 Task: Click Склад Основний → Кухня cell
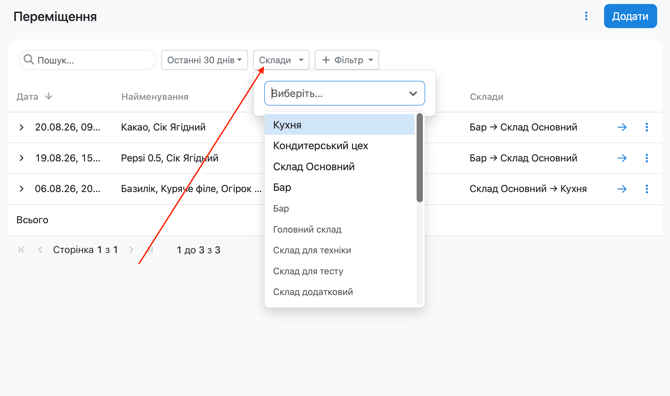(x=528, y=189)
